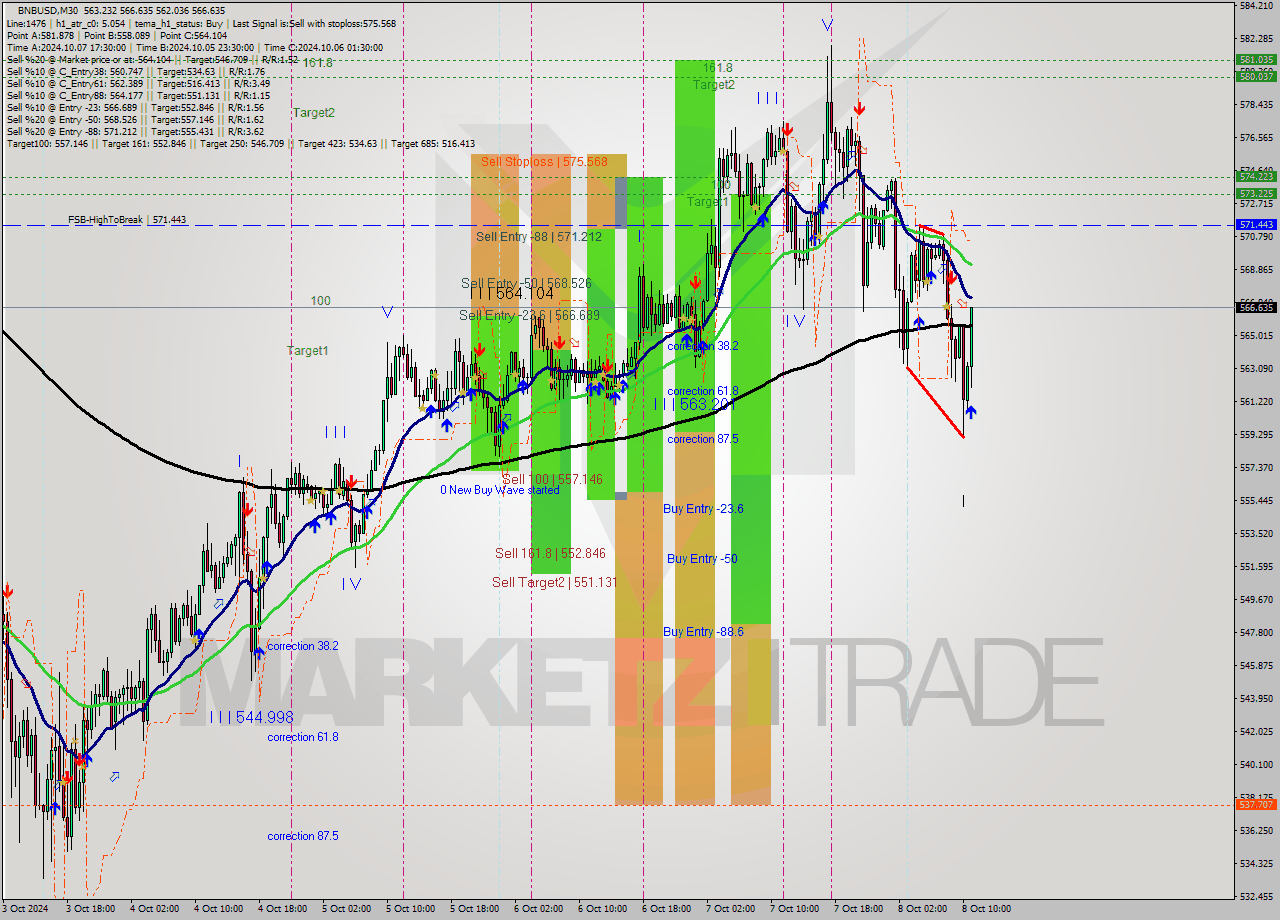Select the '0 New Buy Wave started' annotation
Image resolution: width=1280 pixels, height=920 pixels.
point(500,489)
